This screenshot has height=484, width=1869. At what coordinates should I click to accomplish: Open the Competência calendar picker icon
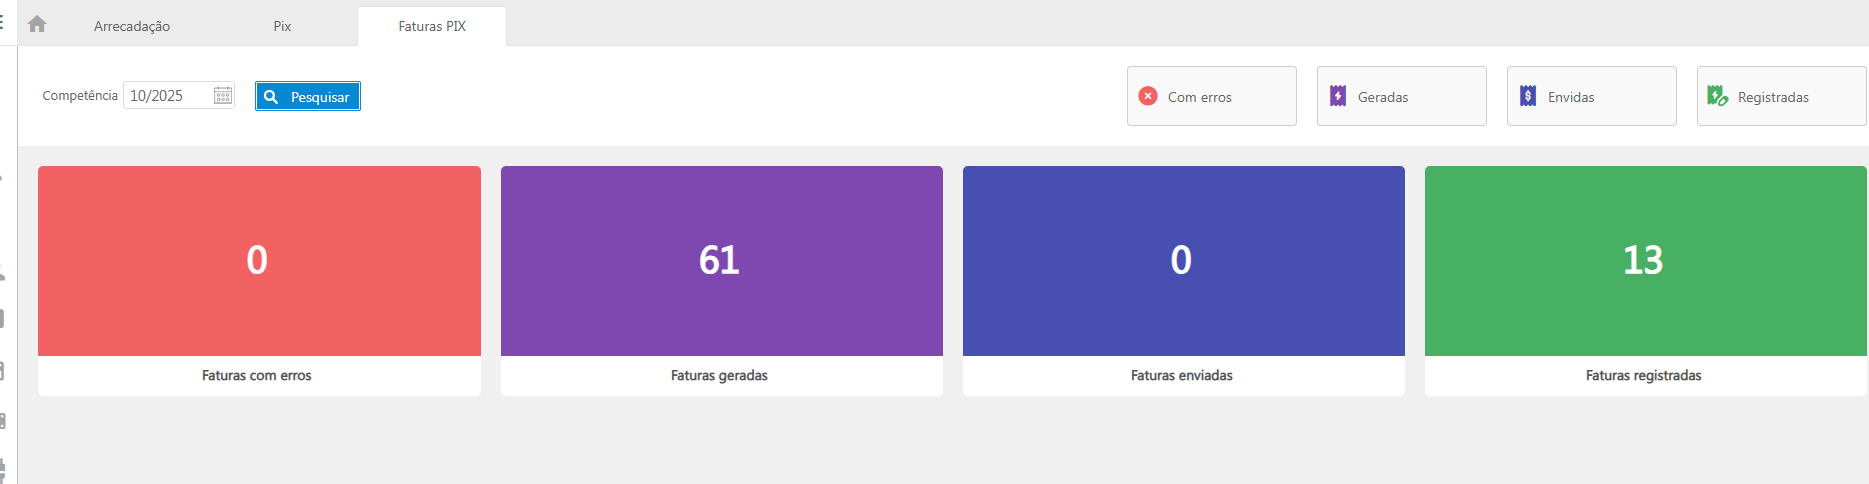[223, 96]
